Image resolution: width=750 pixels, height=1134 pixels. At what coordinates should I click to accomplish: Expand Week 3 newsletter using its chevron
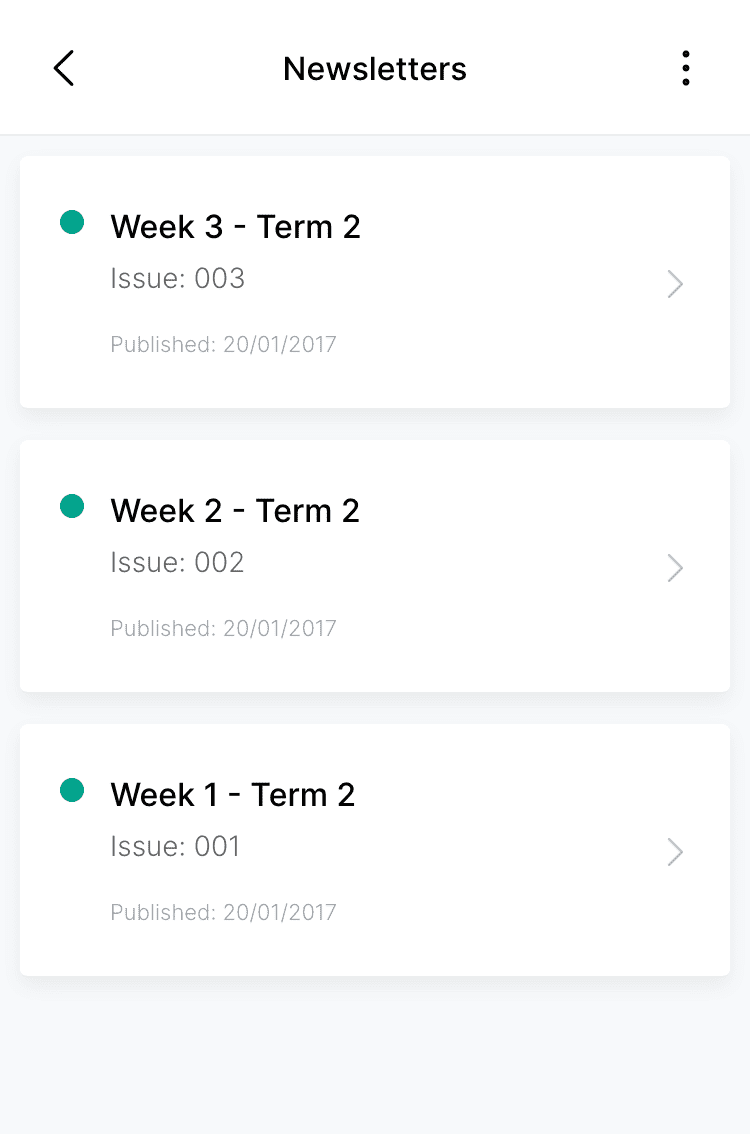pyautogui.click(x=675, y=284)
